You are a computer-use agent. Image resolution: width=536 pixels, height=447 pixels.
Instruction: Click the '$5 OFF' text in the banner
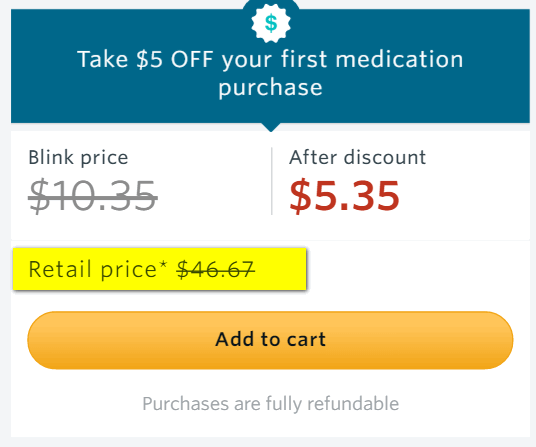(x=175, y=59)
